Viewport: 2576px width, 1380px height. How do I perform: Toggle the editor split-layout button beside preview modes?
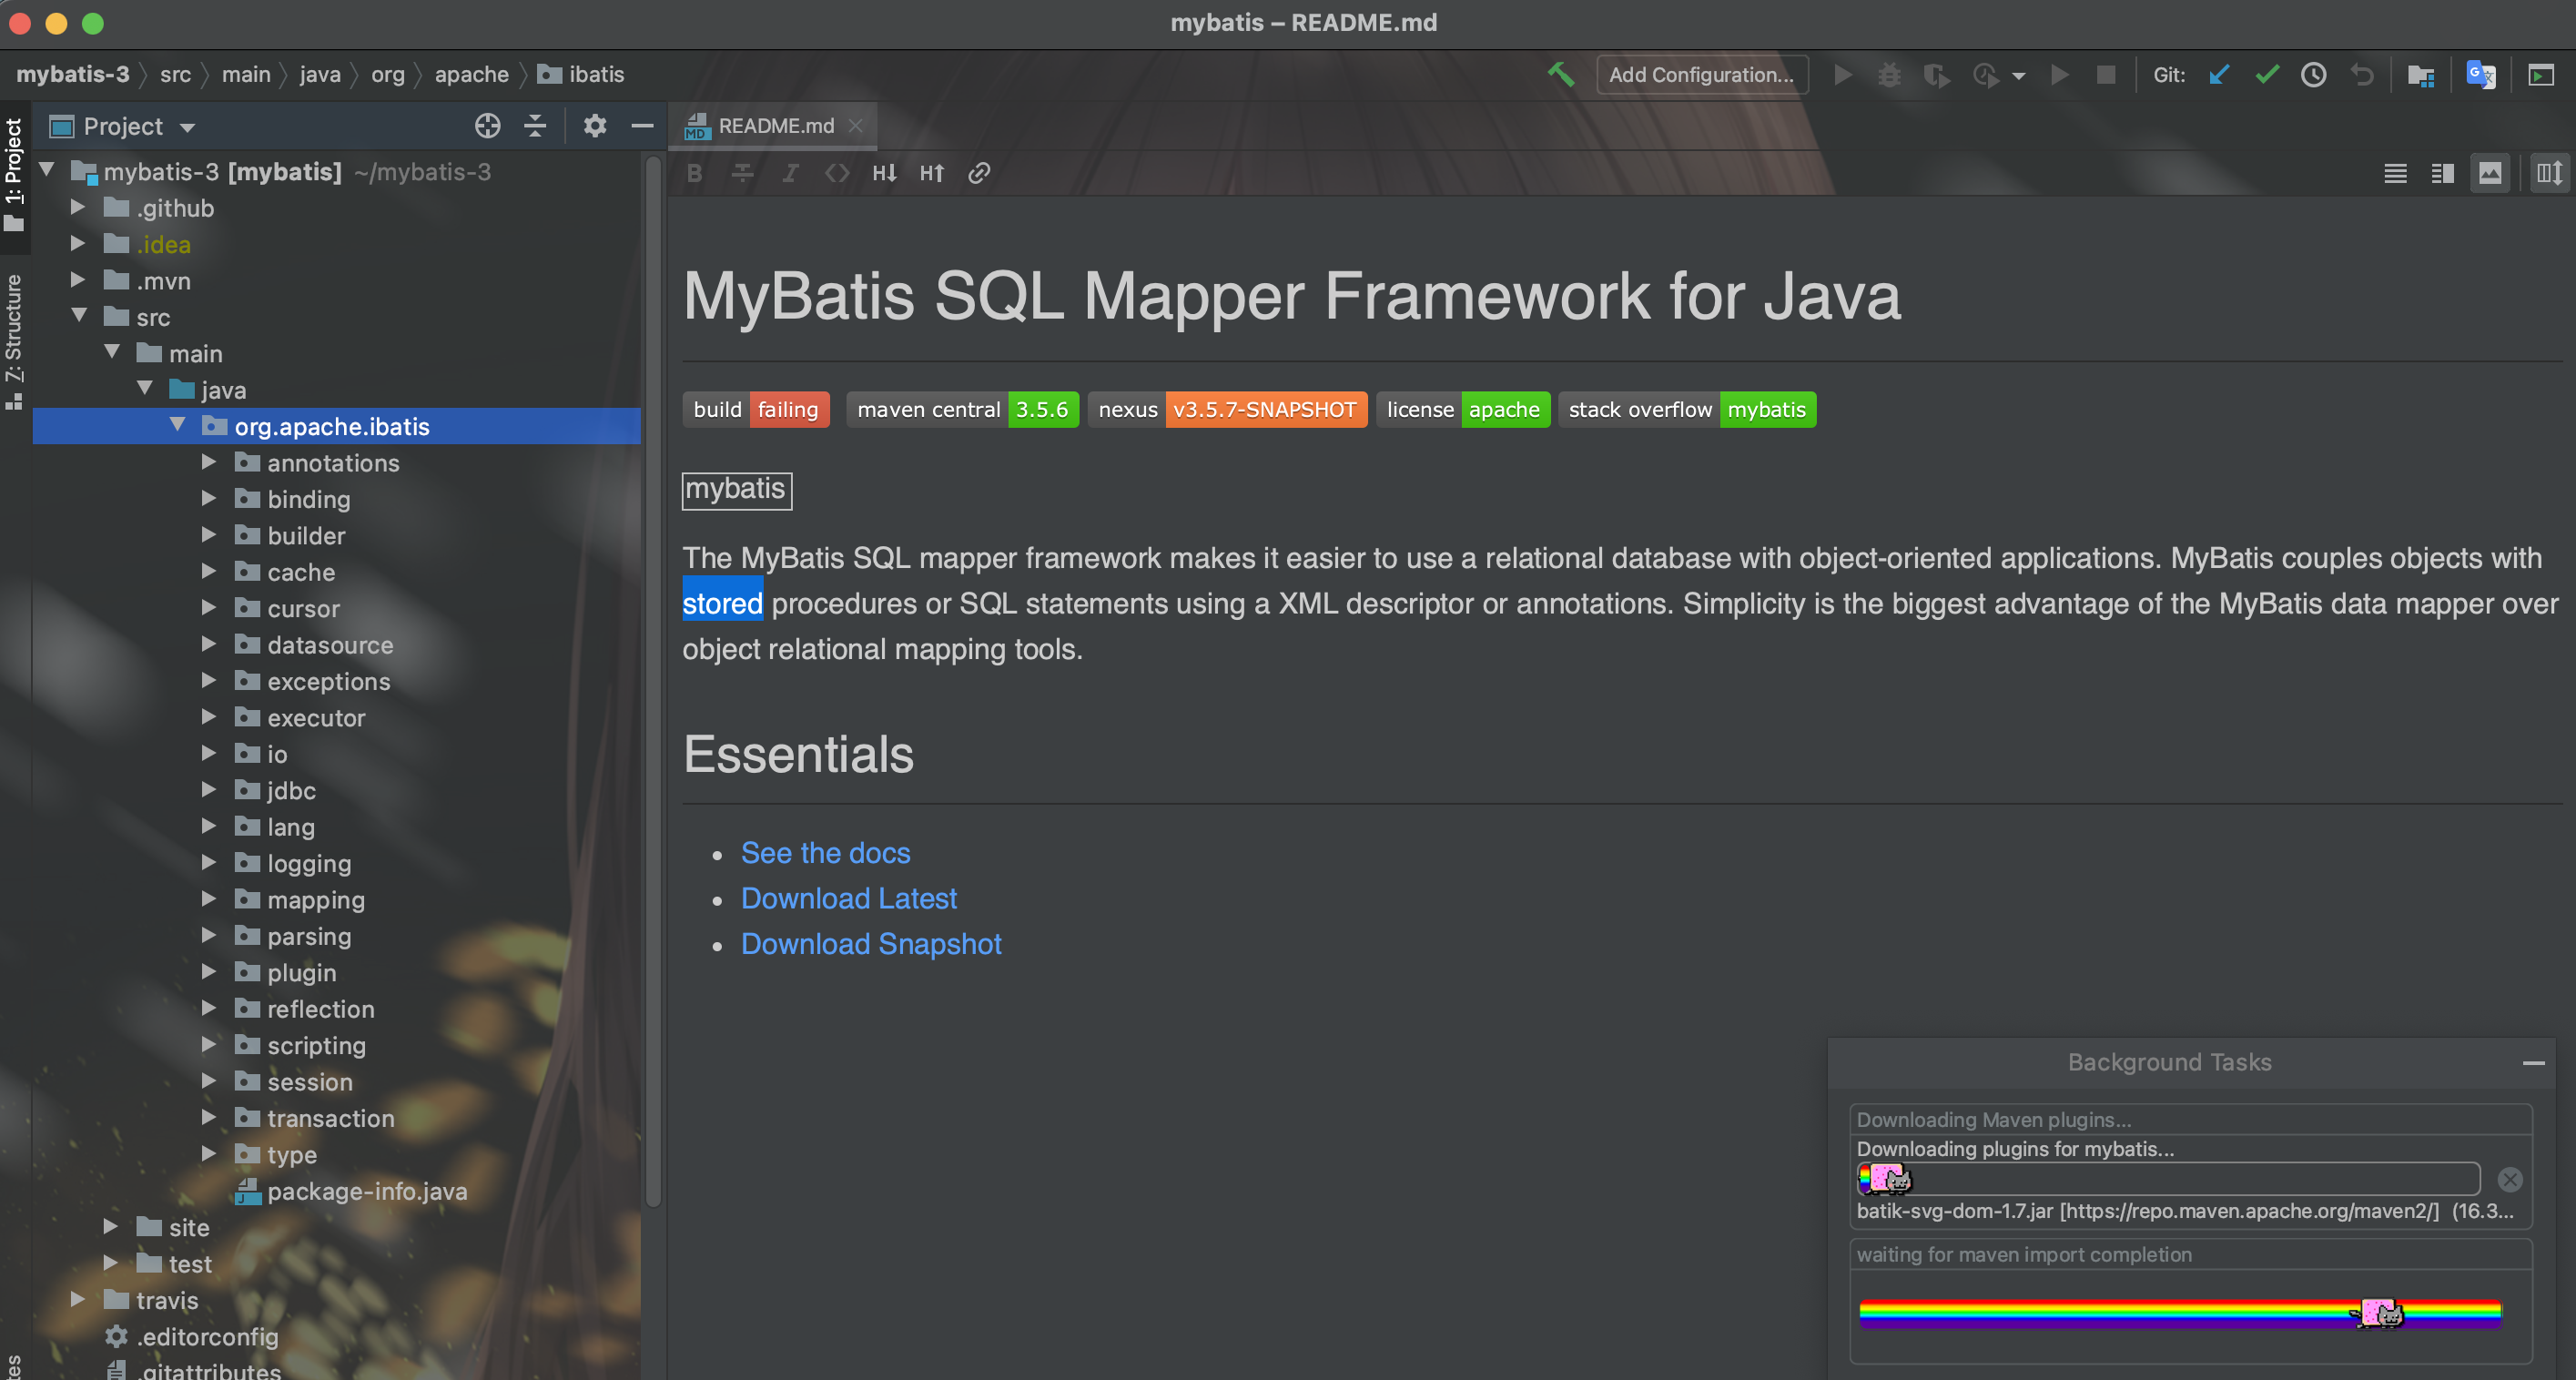pos(2549,173)
